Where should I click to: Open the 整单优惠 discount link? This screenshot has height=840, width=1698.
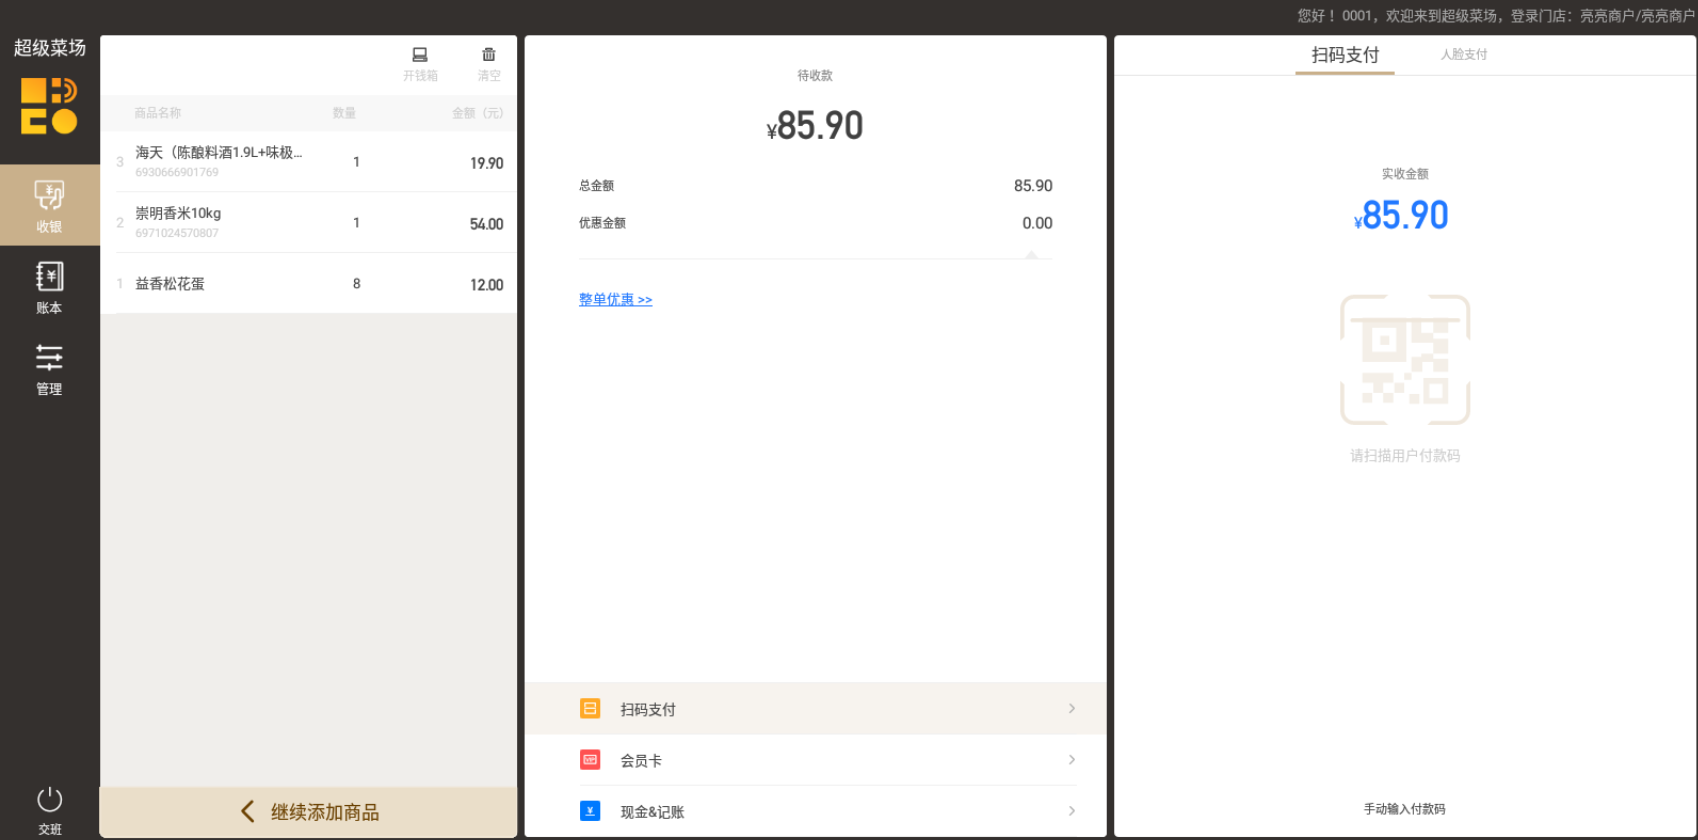(615, 299)
